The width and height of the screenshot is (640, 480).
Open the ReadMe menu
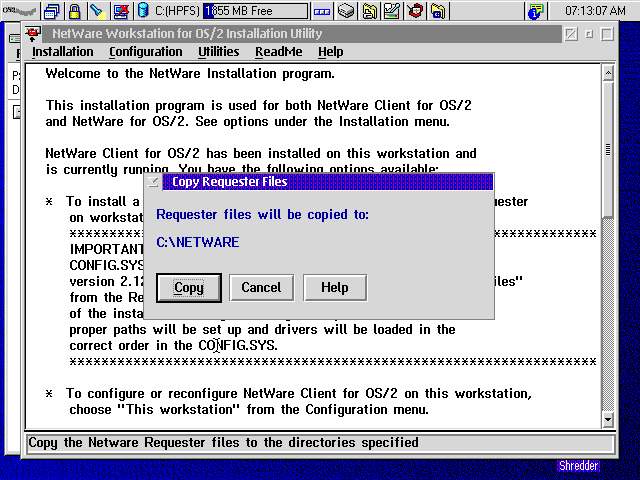click(x=279, y=52)
